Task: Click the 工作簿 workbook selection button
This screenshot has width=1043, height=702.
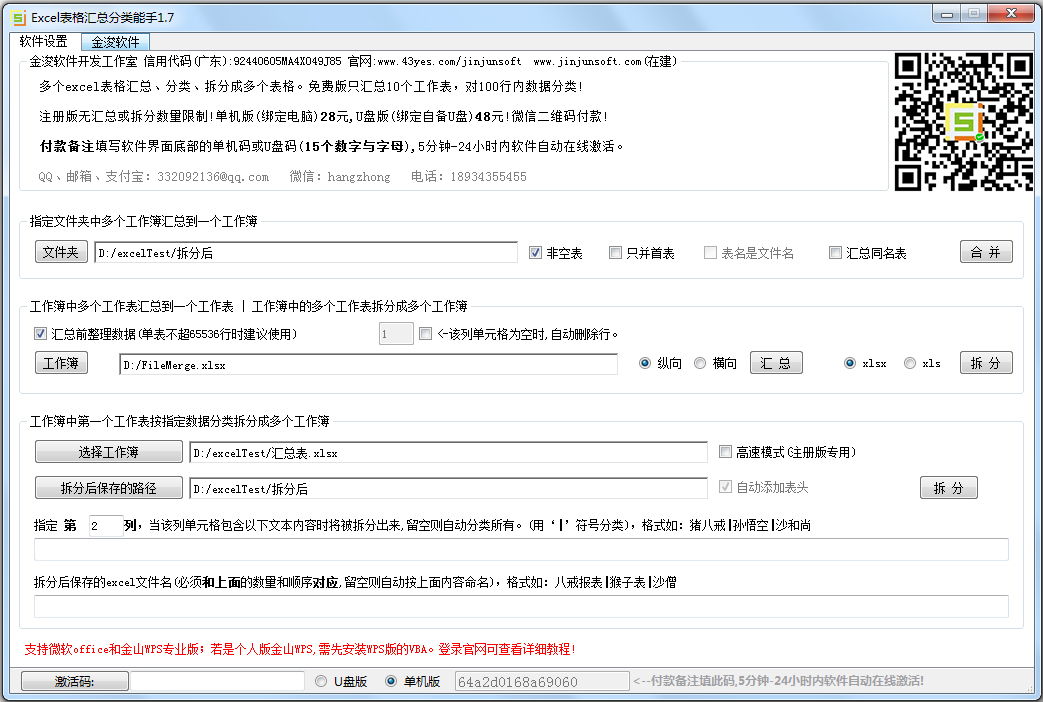Action: pyautogui.click(x=61, y=363)
